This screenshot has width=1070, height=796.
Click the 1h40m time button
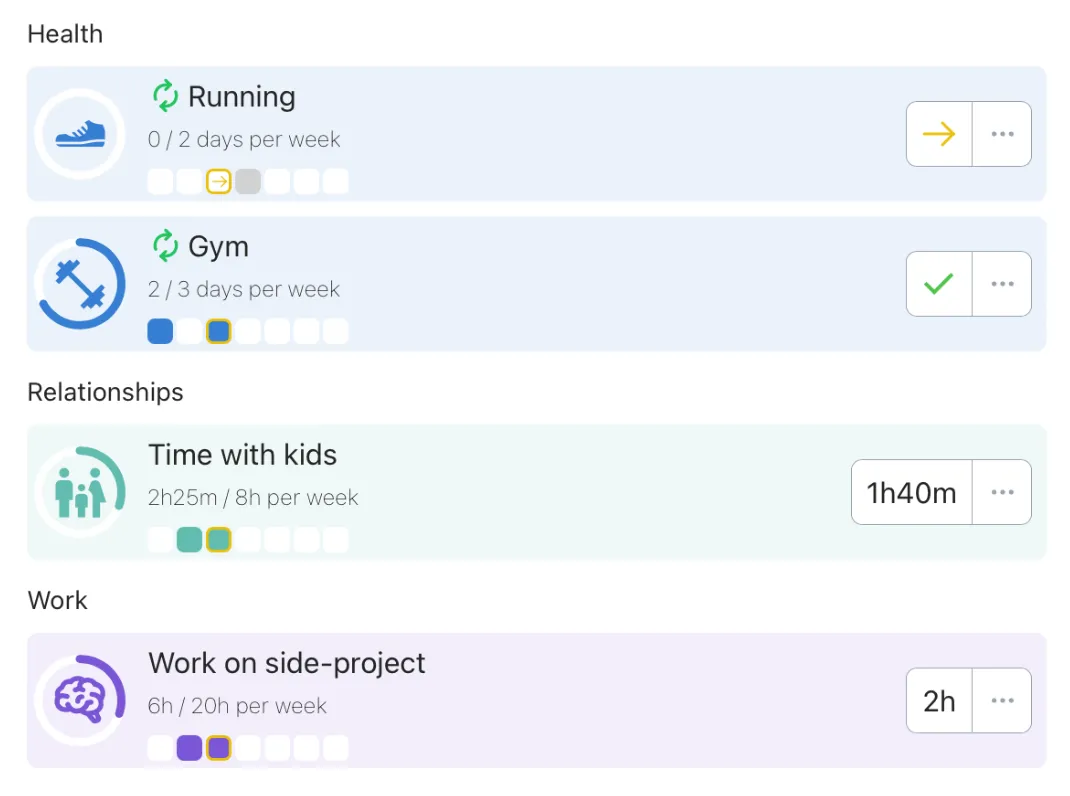(911, 492)
